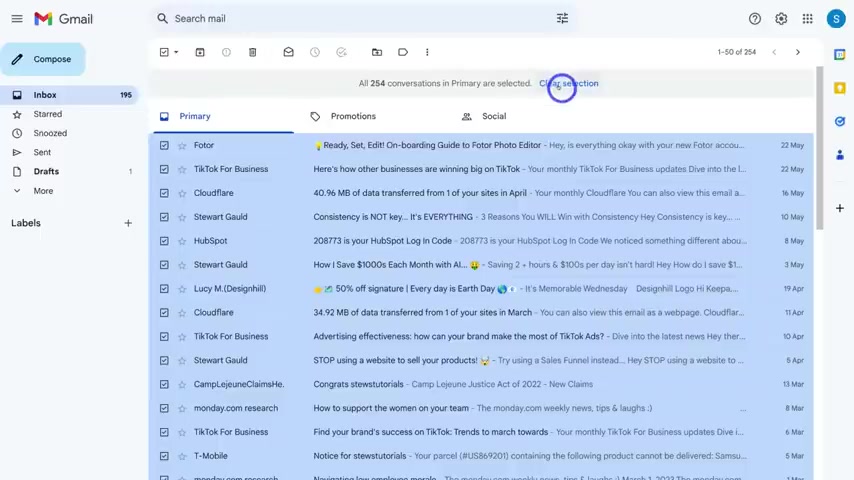Star the HubSpot email
The width and height of the screenshot is (854, 480).
pos(182,241)
